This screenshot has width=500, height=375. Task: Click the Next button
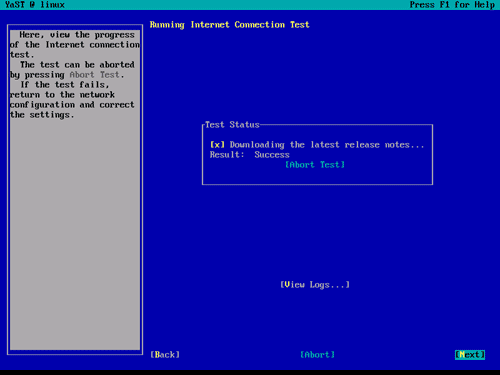(470, 355)
